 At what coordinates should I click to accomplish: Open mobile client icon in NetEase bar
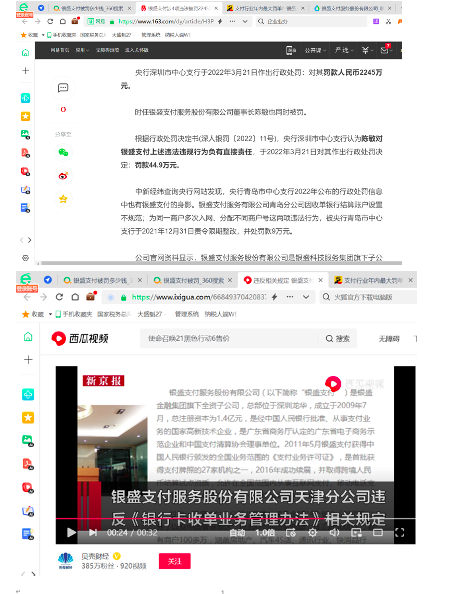(290, 50)
